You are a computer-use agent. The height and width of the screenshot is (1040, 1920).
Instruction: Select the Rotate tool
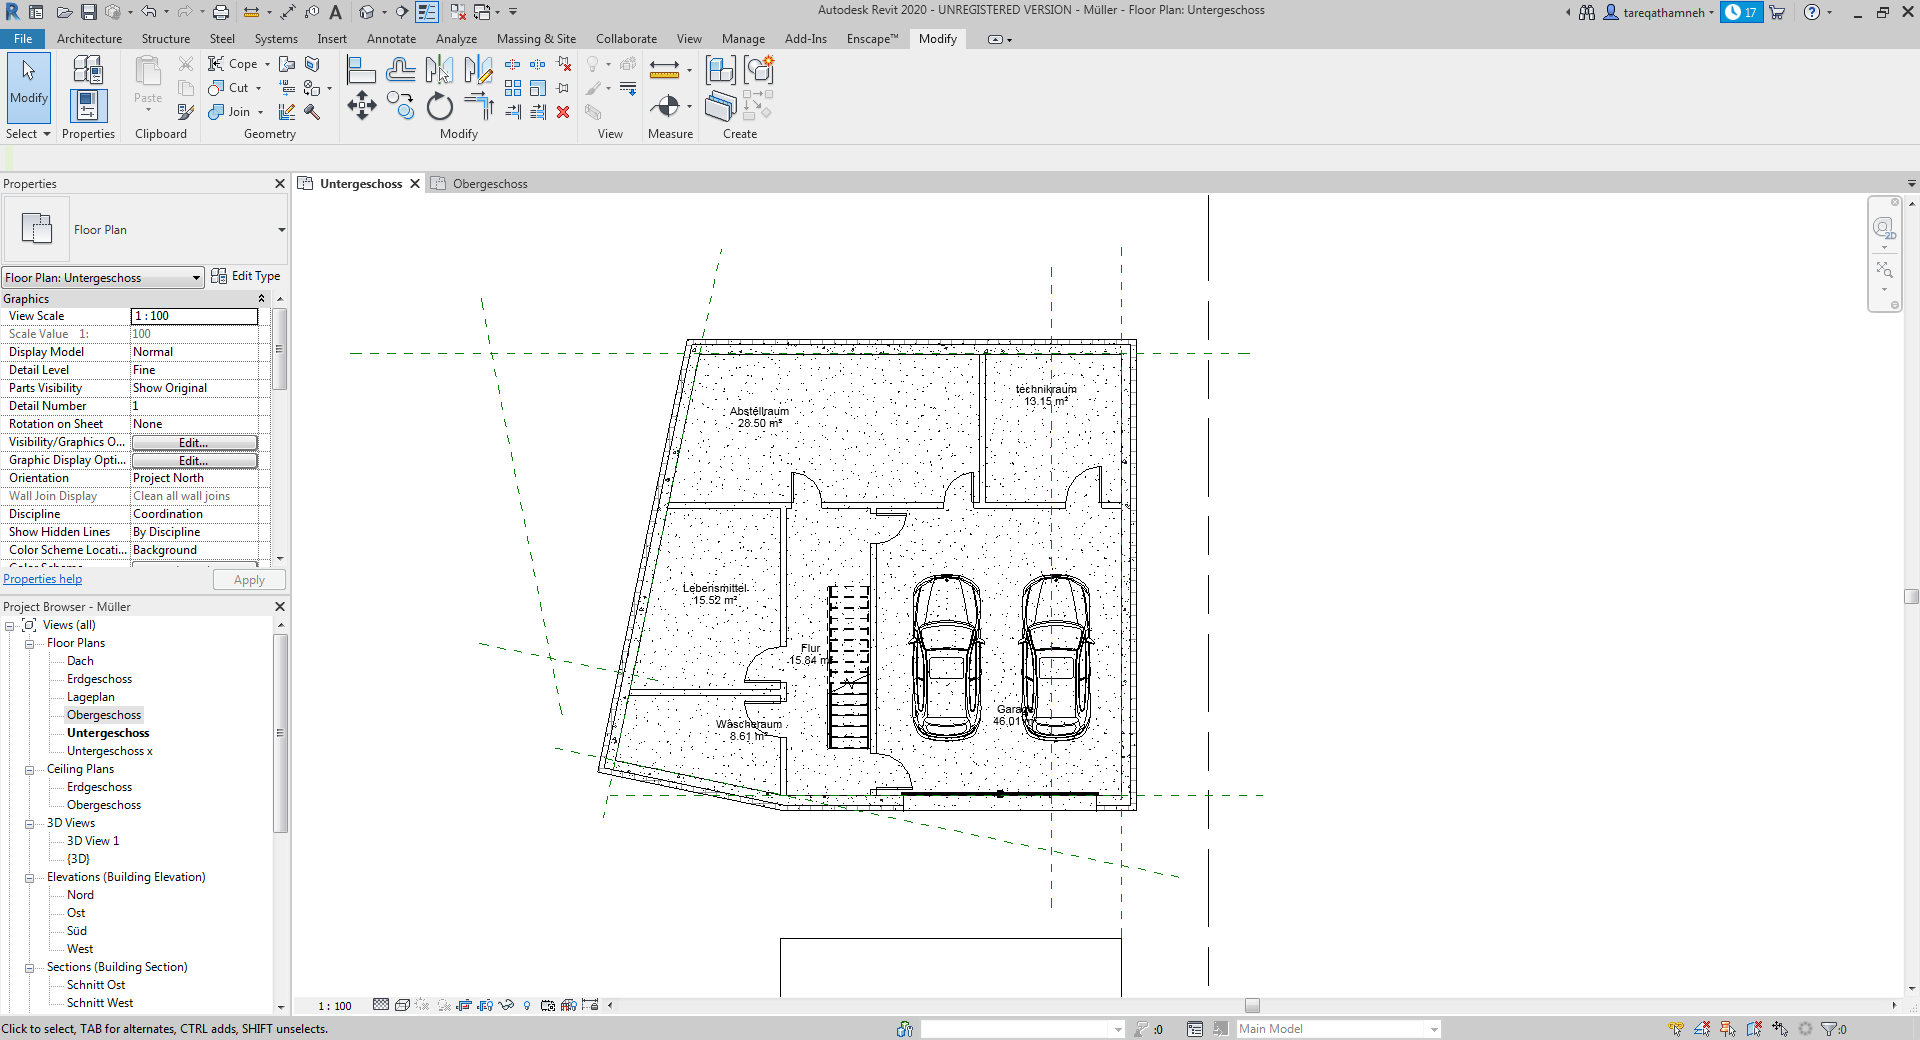439,106
